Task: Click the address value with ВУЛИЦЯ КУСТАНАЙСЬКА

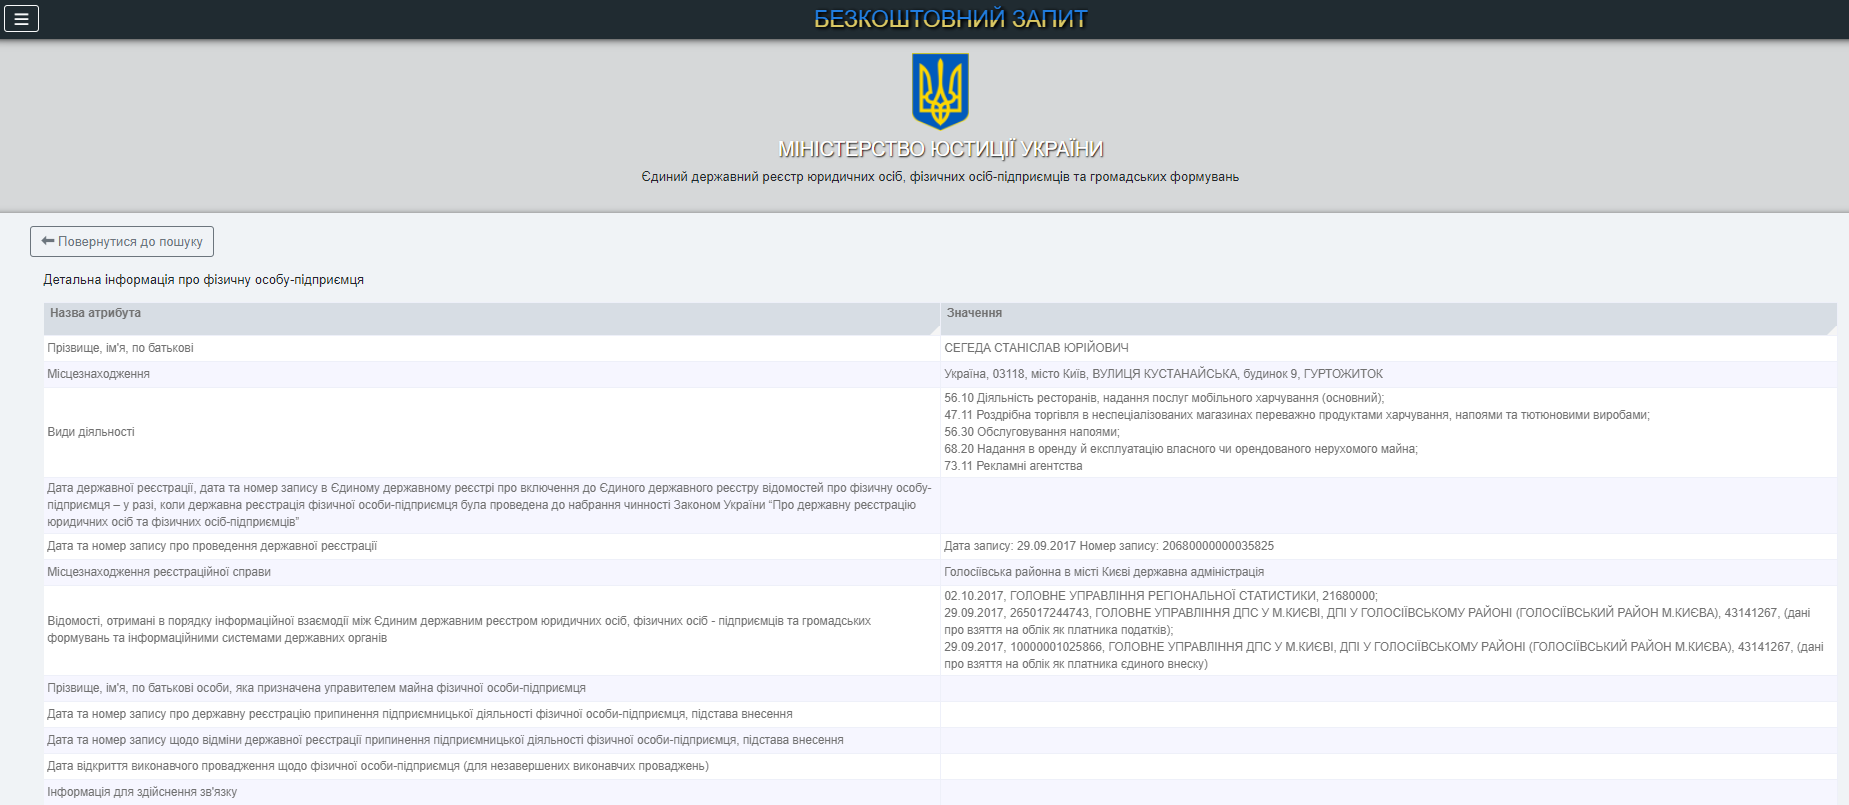Action: click(1163, 374)
